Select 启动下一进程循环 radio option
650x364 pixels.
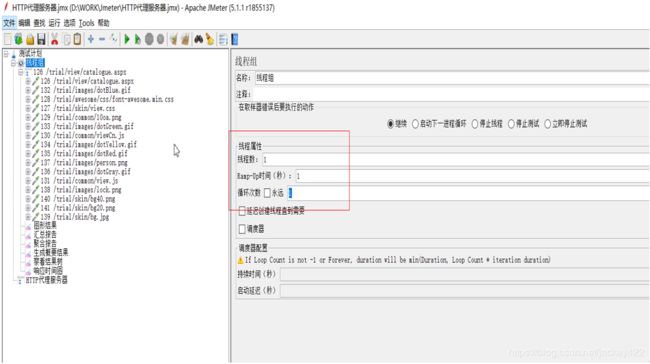coord(415,124)
